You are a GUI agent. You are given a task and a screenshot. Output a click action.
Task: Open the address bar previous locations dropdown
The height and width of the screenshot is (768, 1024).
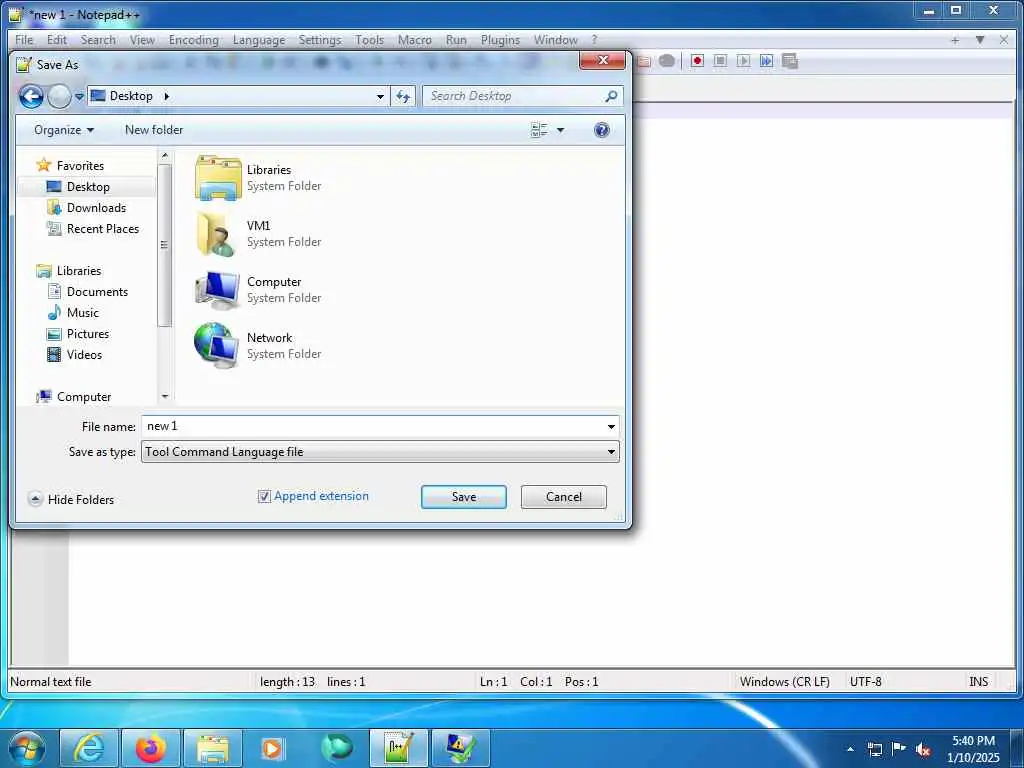[380, 97]
